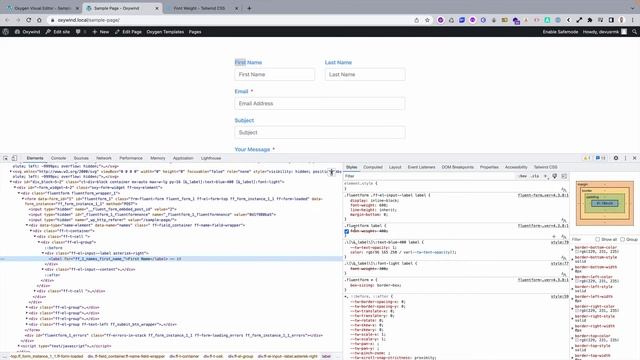Expand ff-el-input--content div node
This screenshot has height=360, width=640.
coord(43,269)
